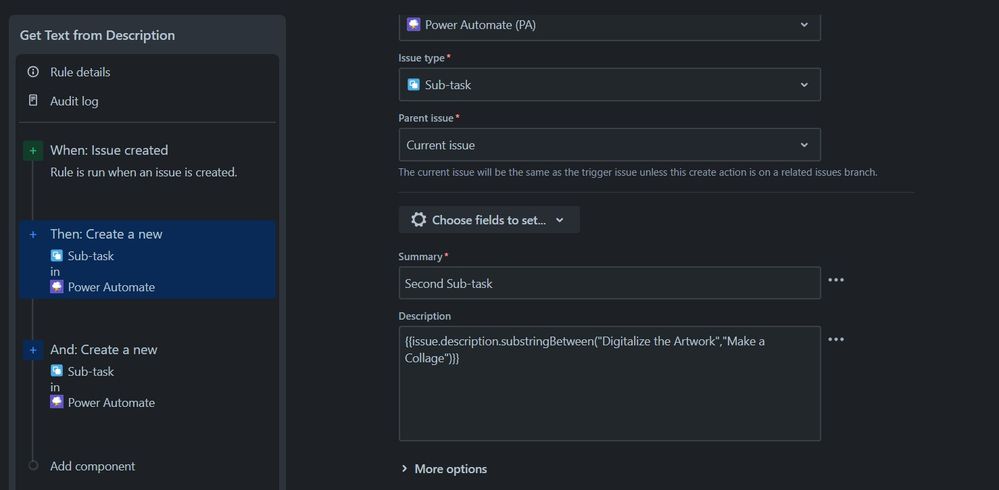Open the Parent issue Current issue dropdown
Image resolution: width=999 pixels, height=490 pixels.
[x=610, y=145]
